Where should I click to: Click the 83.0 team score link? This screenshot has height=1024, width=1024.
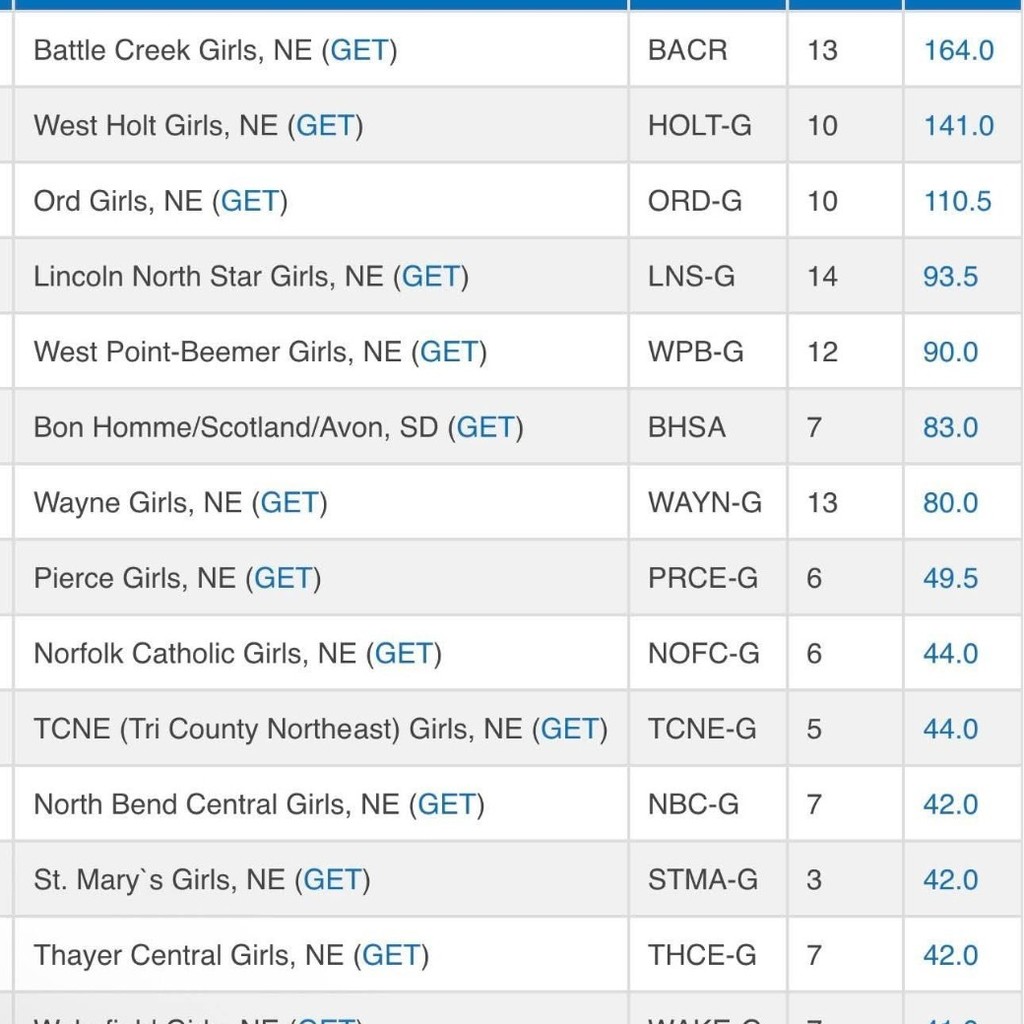950,428
